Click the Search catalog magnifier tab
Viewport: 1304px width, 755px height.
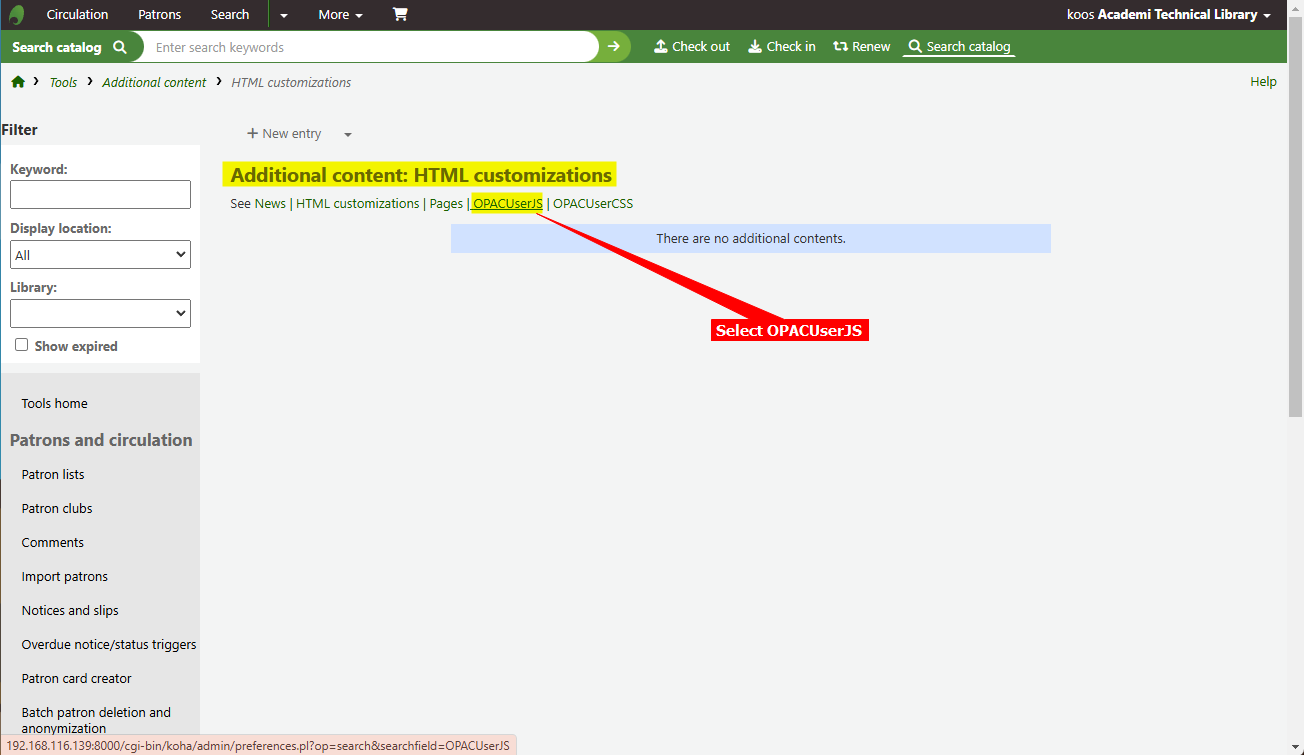[x=959, y=47]
